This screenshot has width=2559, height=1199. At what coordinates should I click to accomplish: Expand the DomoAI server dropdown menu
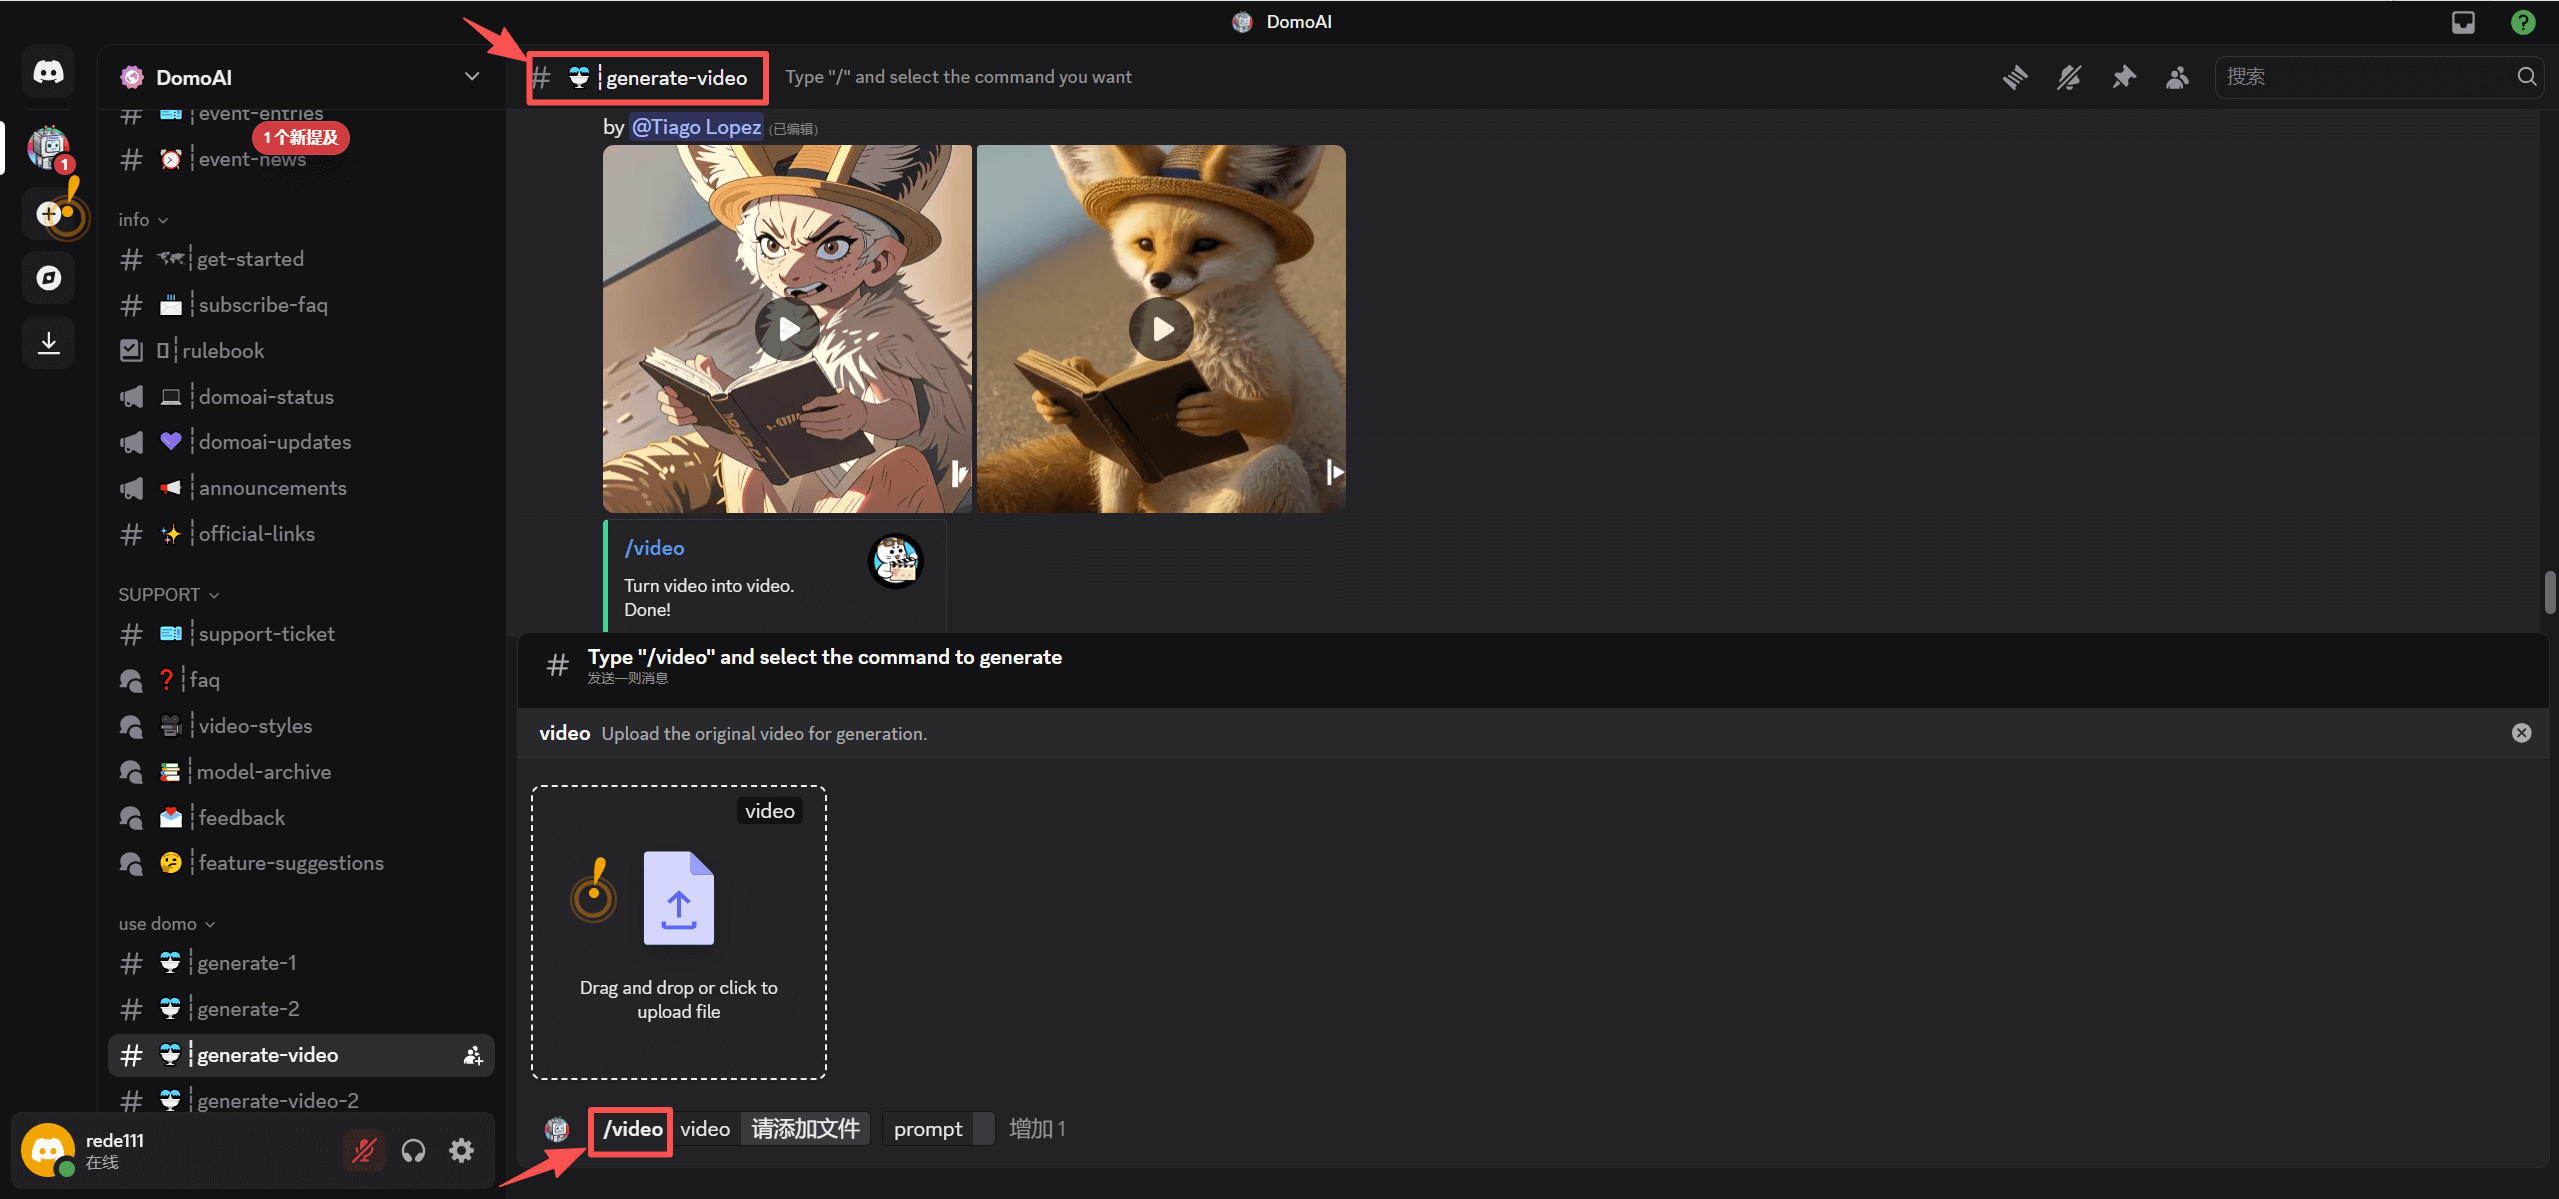pyautogui.click(x=472, y=77)
